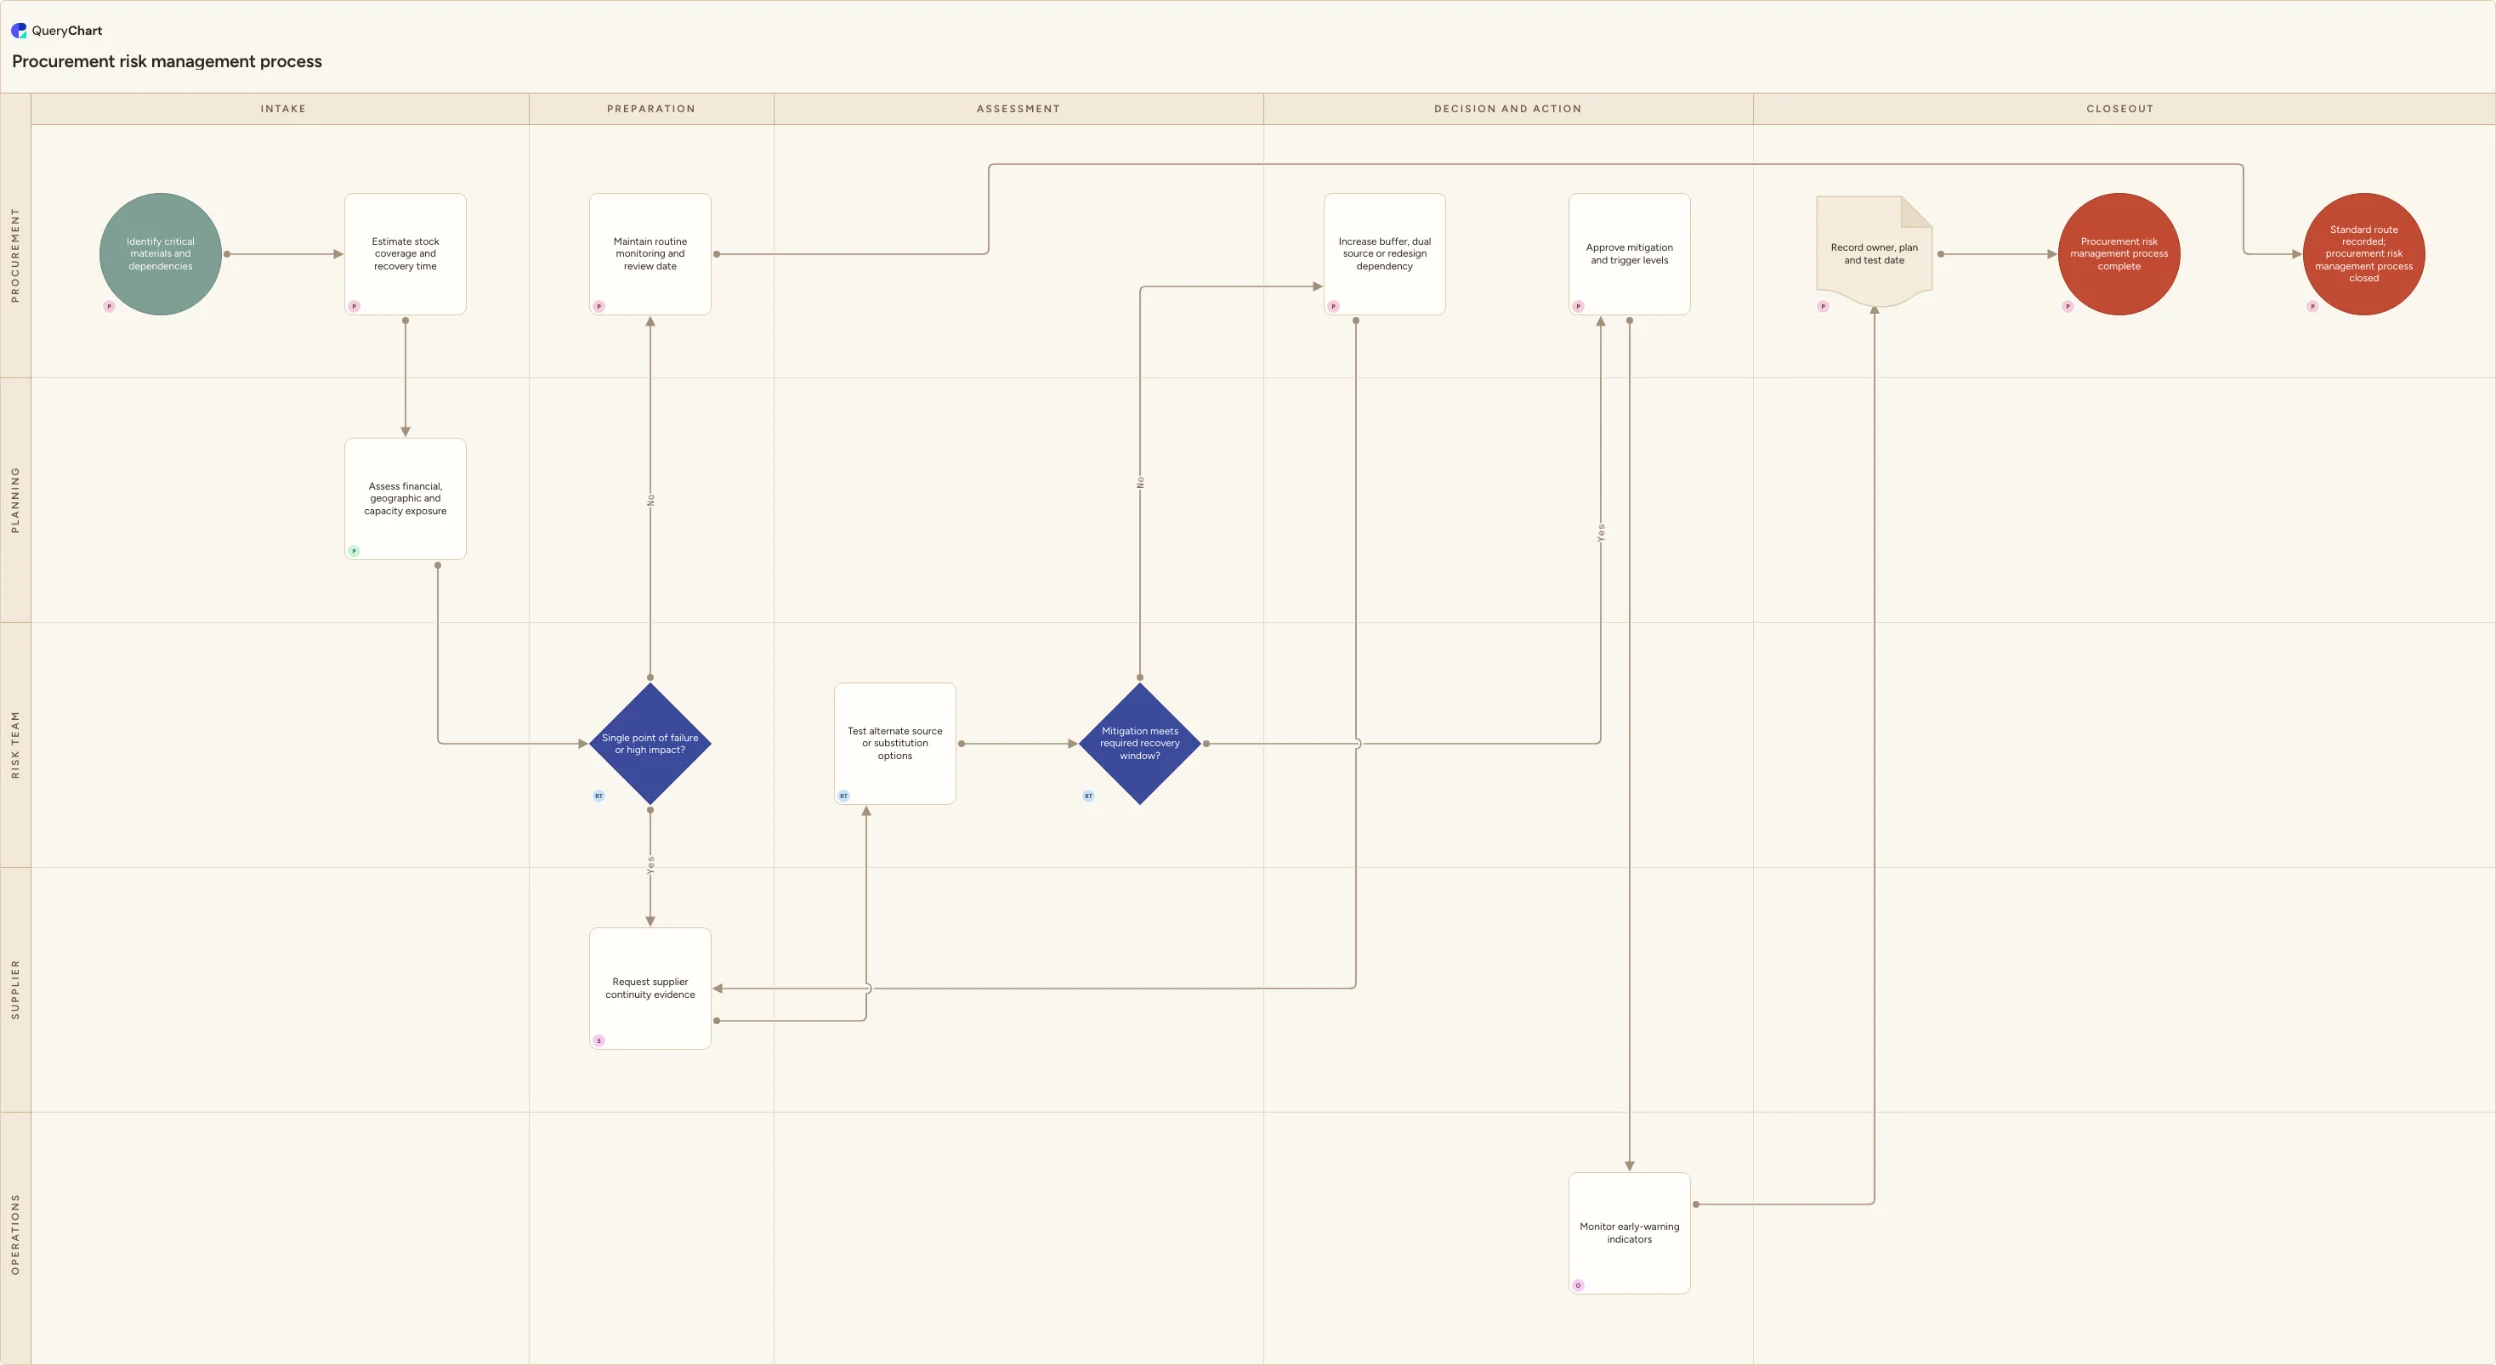This screenshot has height=1365, width=2496.
Task: Click the PREPARATION phase column header
Action: tap(651, 109)
